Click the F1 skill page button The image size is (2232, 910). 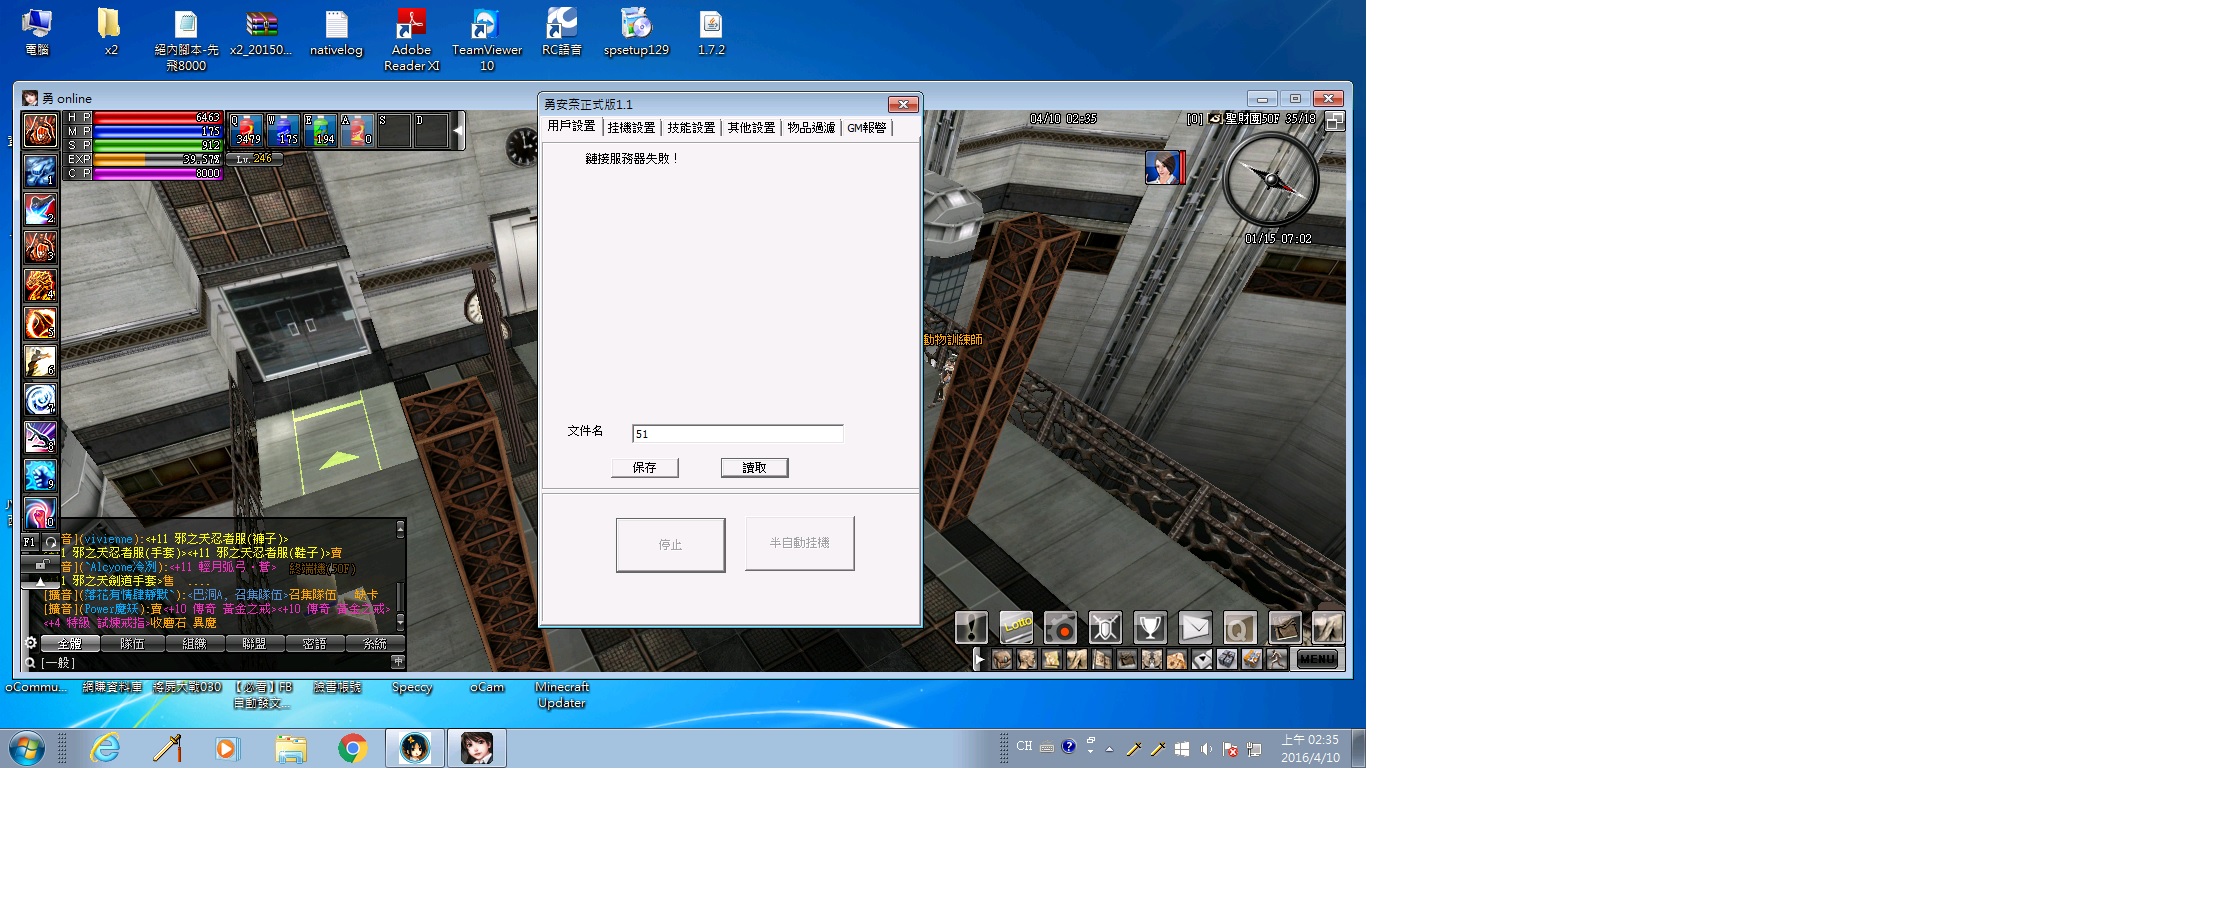[30, 542]
